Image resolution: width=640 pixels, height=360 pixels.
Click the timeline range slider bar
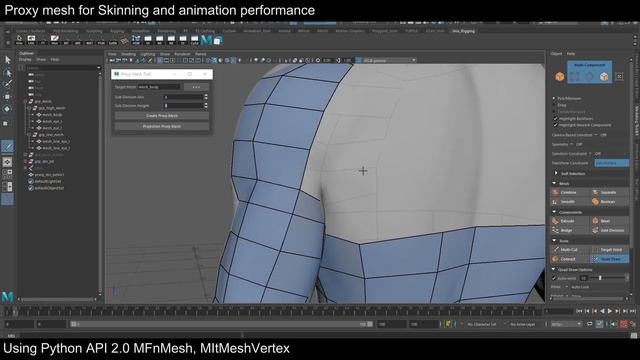click(x=222, y=324)
